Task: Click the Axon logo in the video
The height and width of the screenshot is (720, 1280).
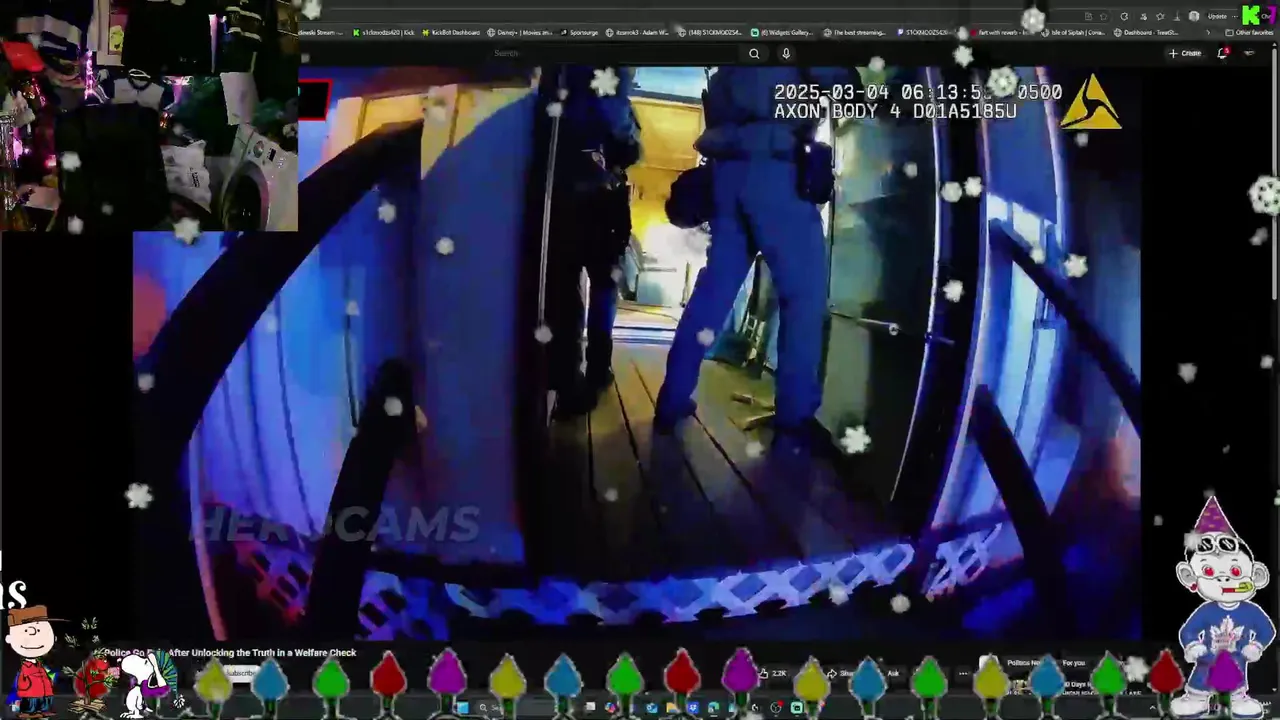Action: point(1090,102)
